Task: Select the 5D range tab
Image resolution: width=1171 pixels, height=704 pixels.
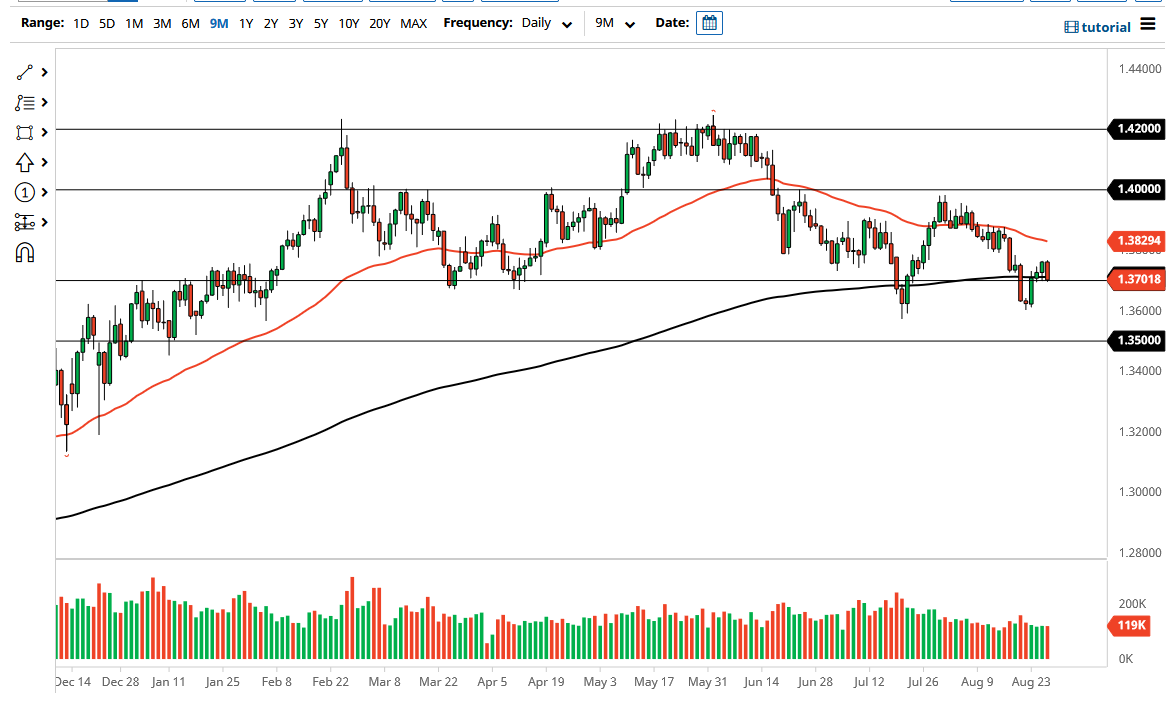Action: 107,23
